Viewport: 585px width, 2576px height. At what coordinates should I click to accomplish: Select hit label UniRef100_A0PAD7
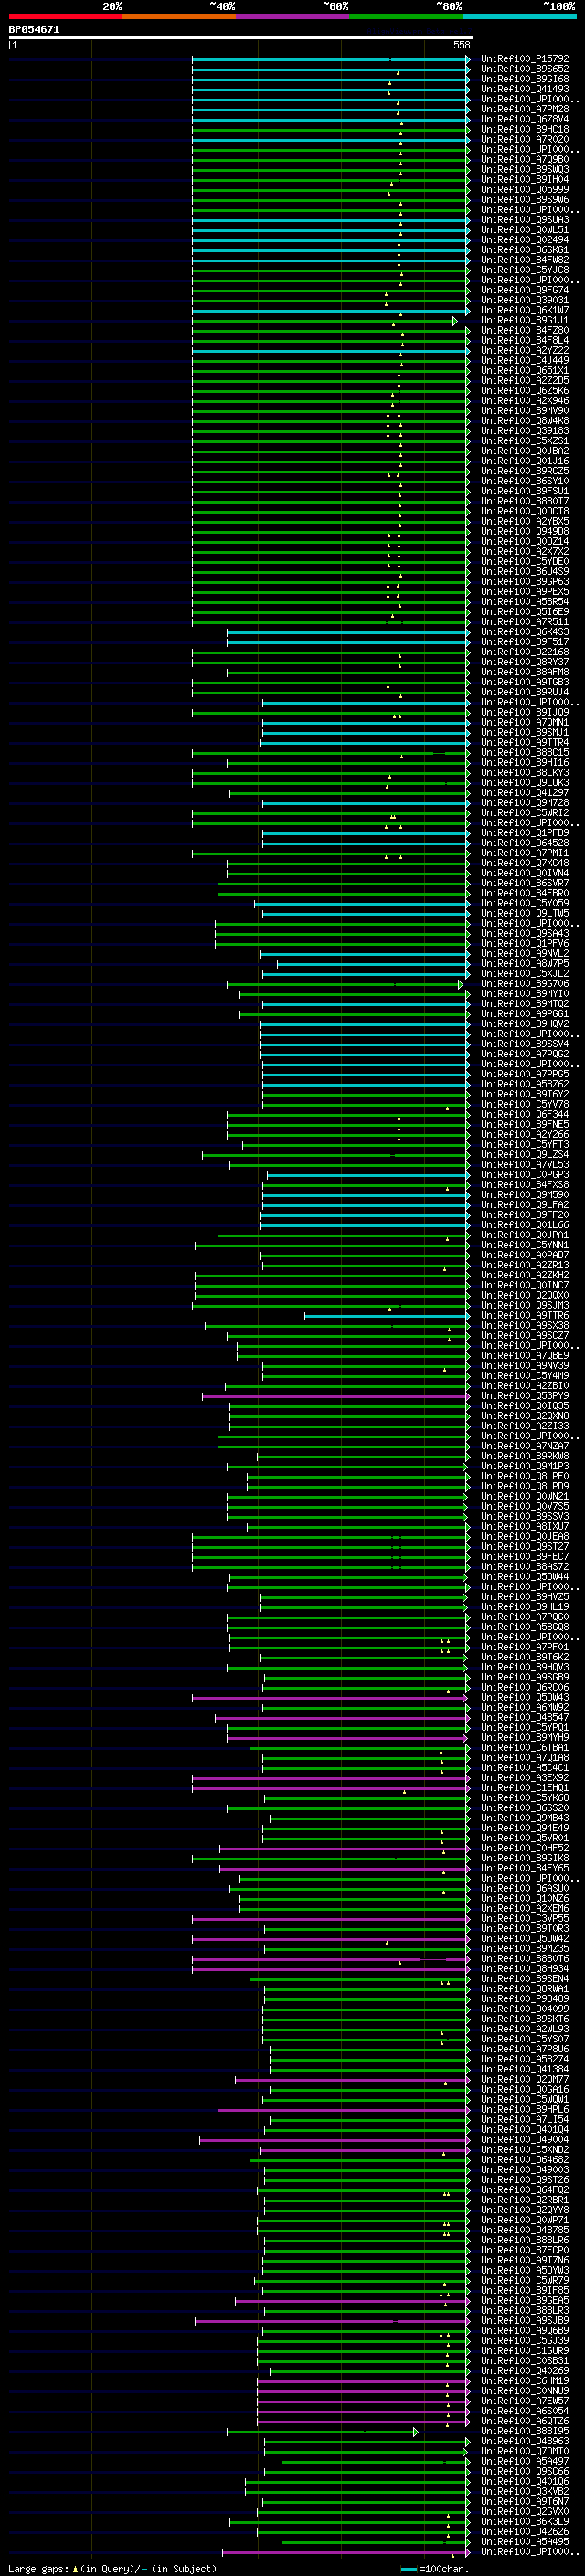tap(524, 1255)
